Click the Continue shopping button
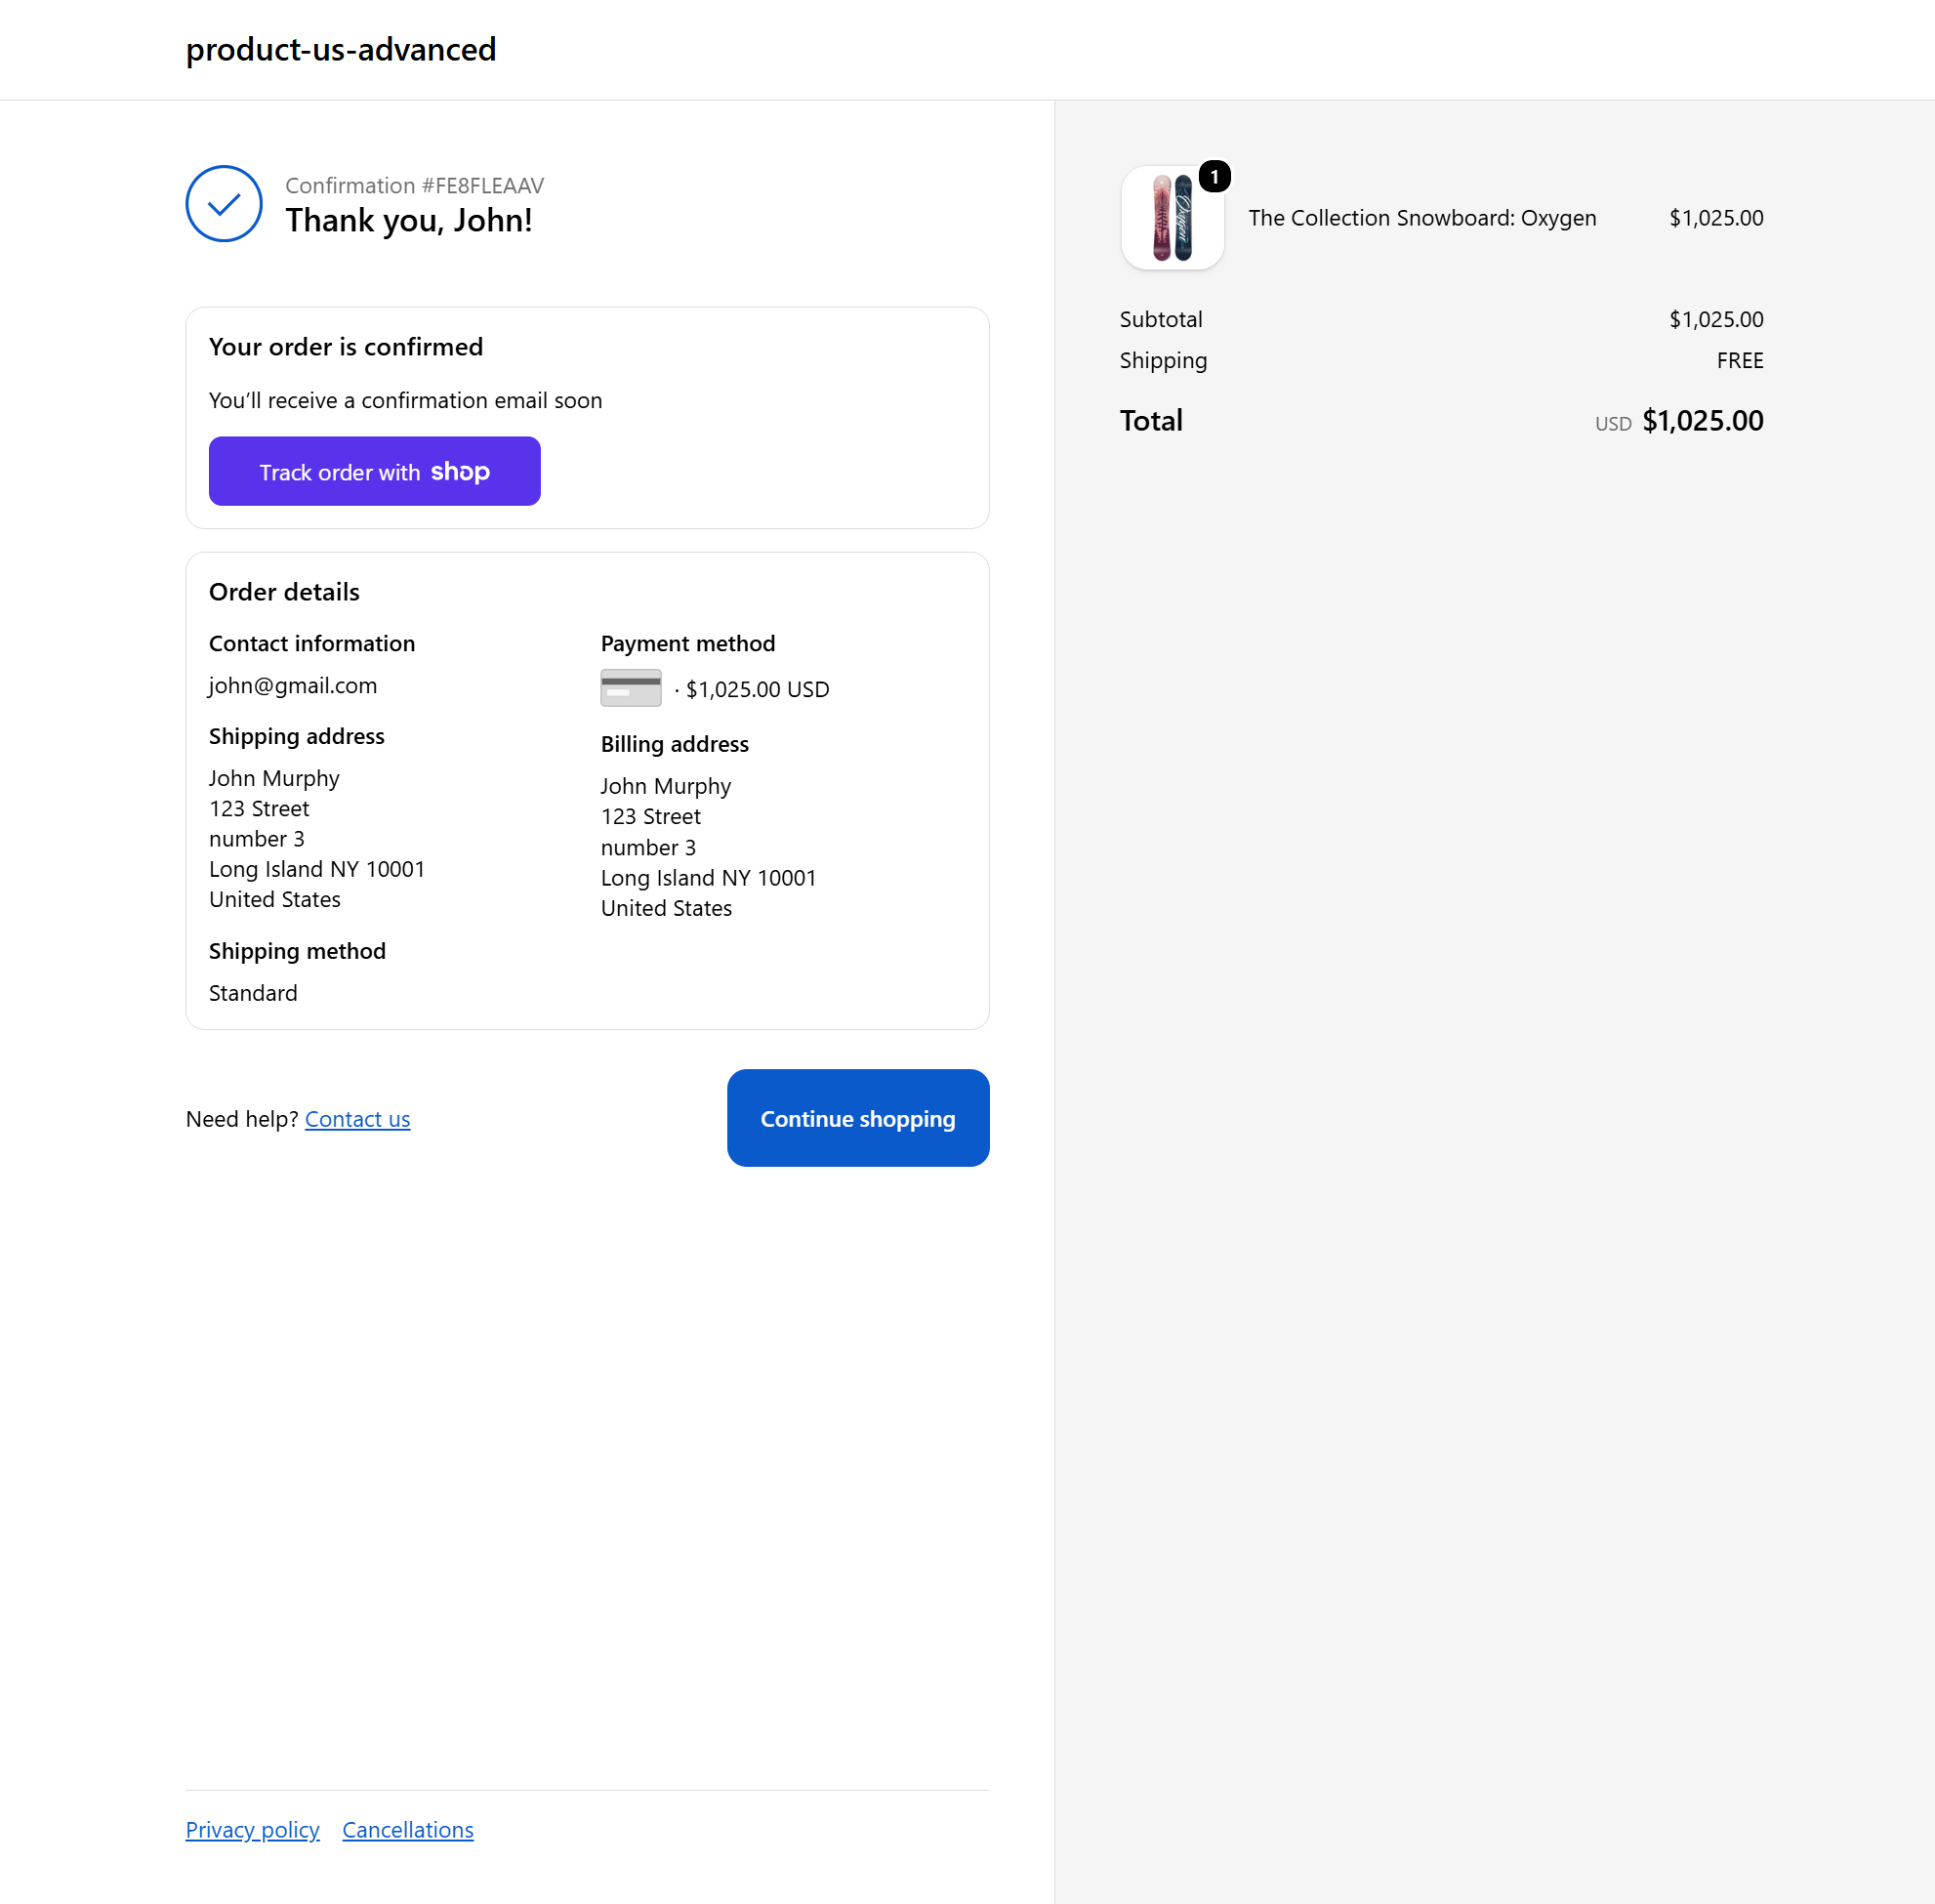Image resolution: width=1935 pixels, height=1904 pixels. pyautogui.click(x=858, y=1118)
